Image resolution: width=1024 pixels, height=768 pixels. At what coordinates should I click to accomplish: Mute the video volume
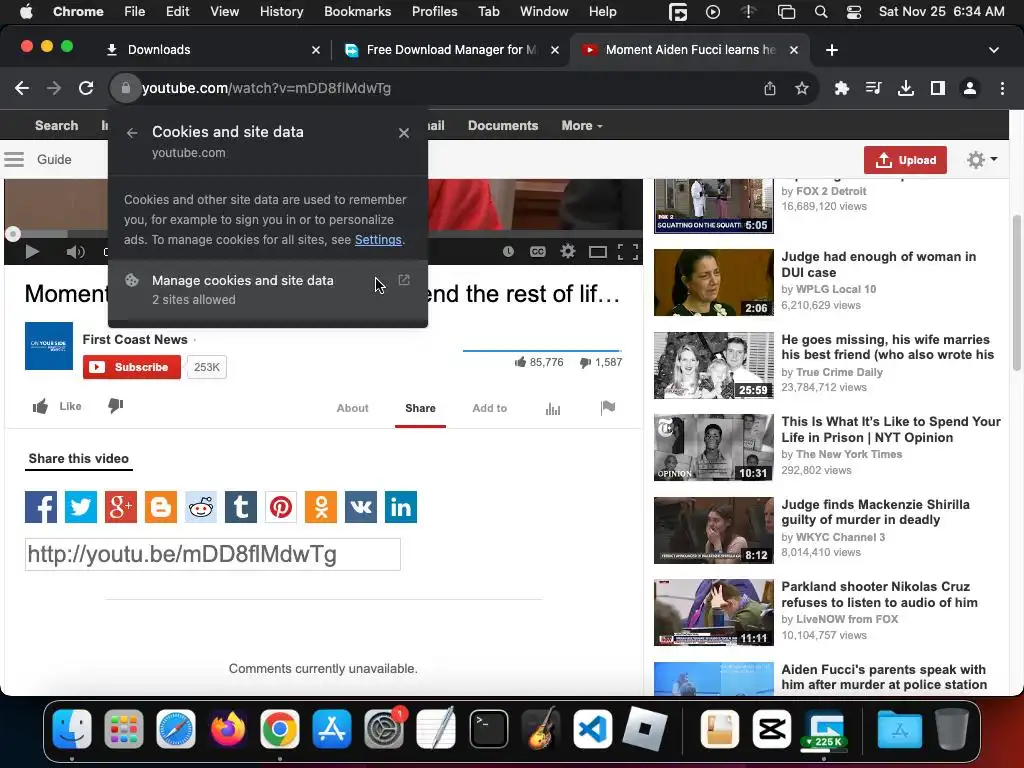click(x=75, y=251)
